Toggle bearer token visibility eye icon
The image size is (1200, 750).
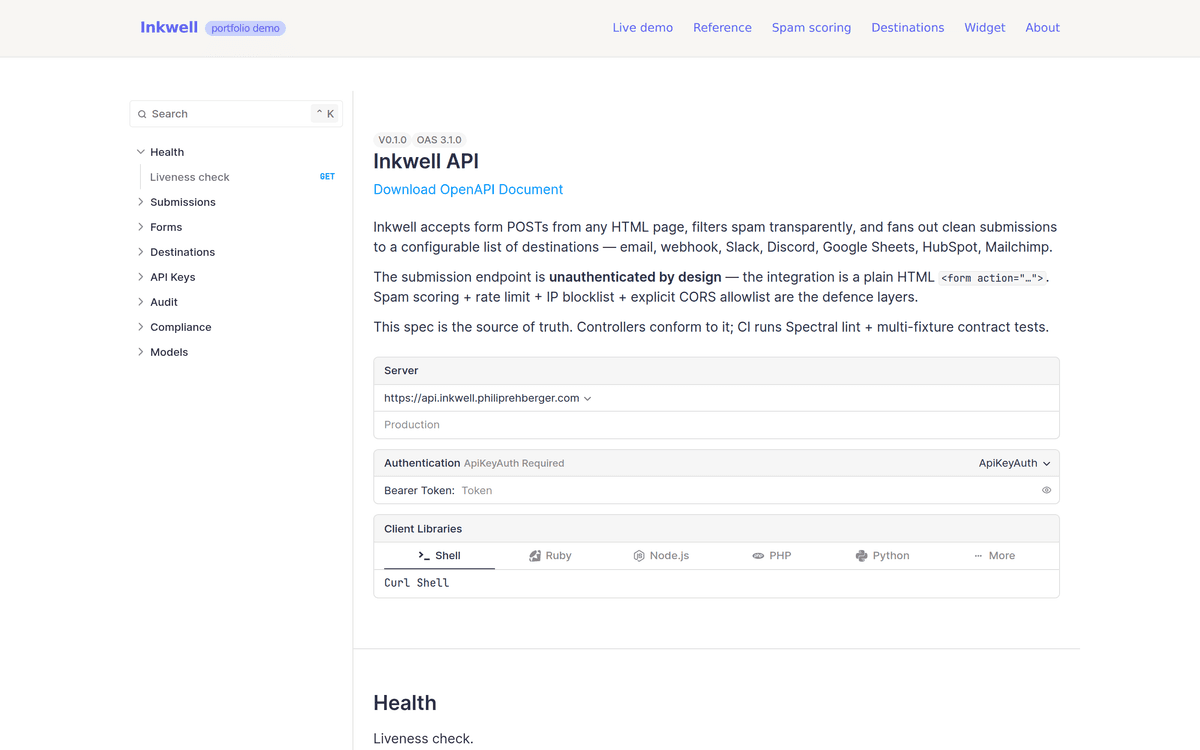tap(1046, 491)
